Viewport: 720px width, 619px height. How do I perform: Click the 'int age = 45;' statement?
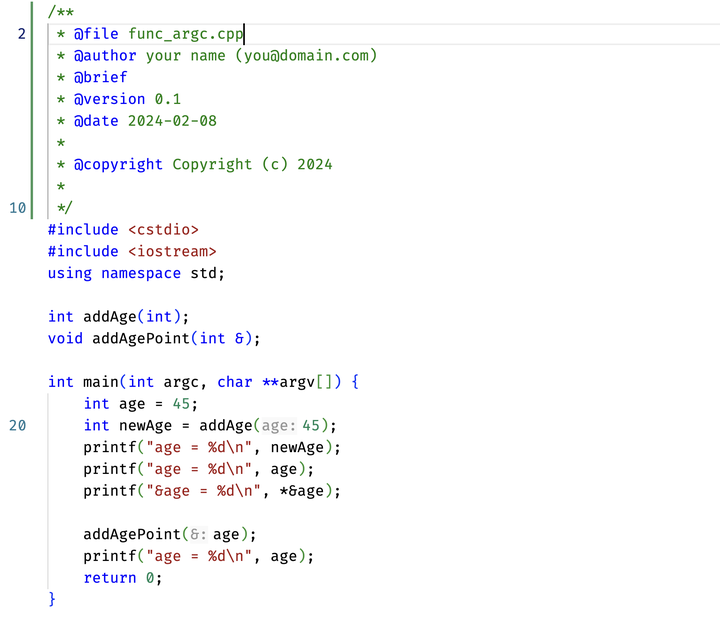point(141,404)
